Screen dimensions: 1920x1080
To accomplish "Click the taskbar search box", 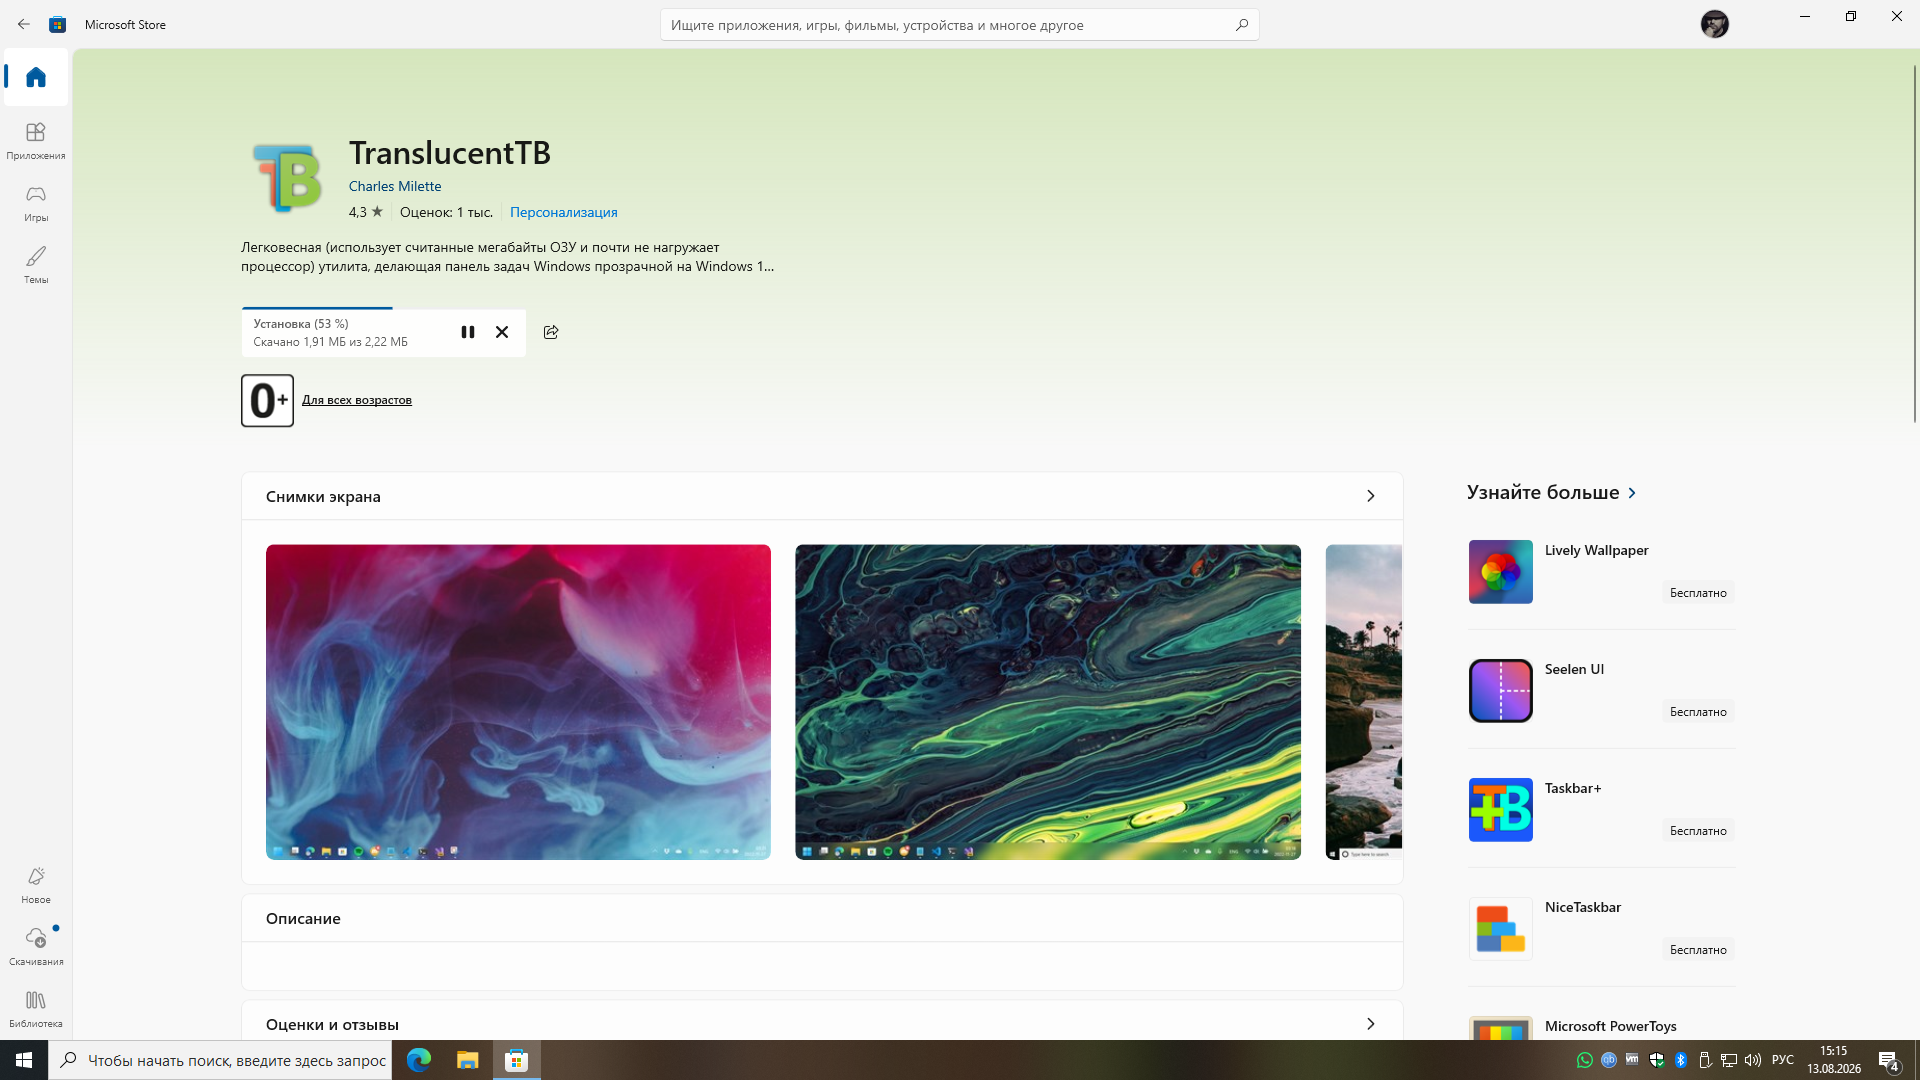I will click(220, 1060).
